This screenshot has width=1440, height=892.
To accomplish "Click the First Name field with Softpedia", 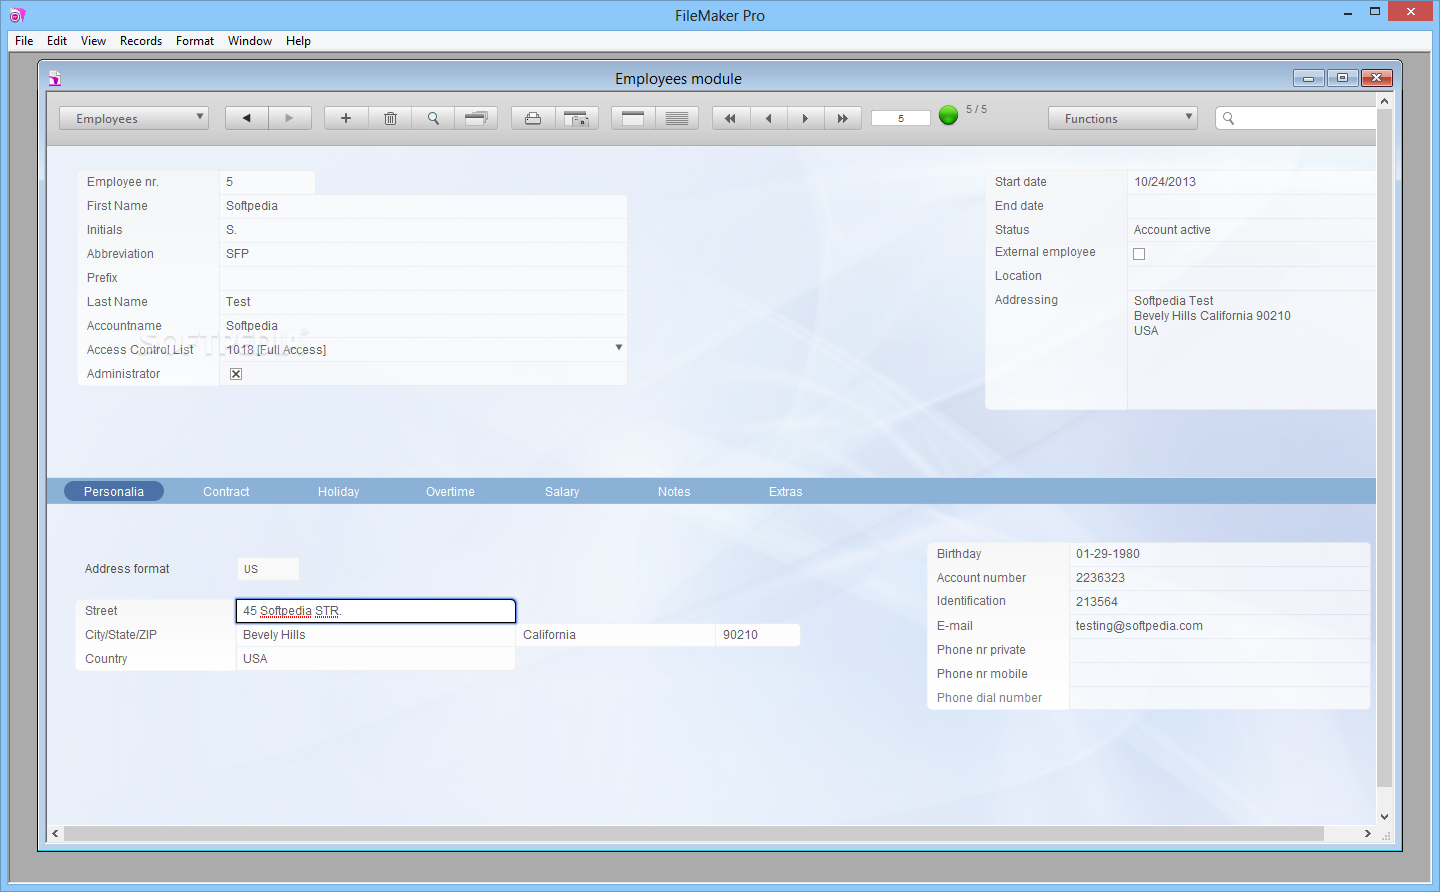I will point(423,206).
